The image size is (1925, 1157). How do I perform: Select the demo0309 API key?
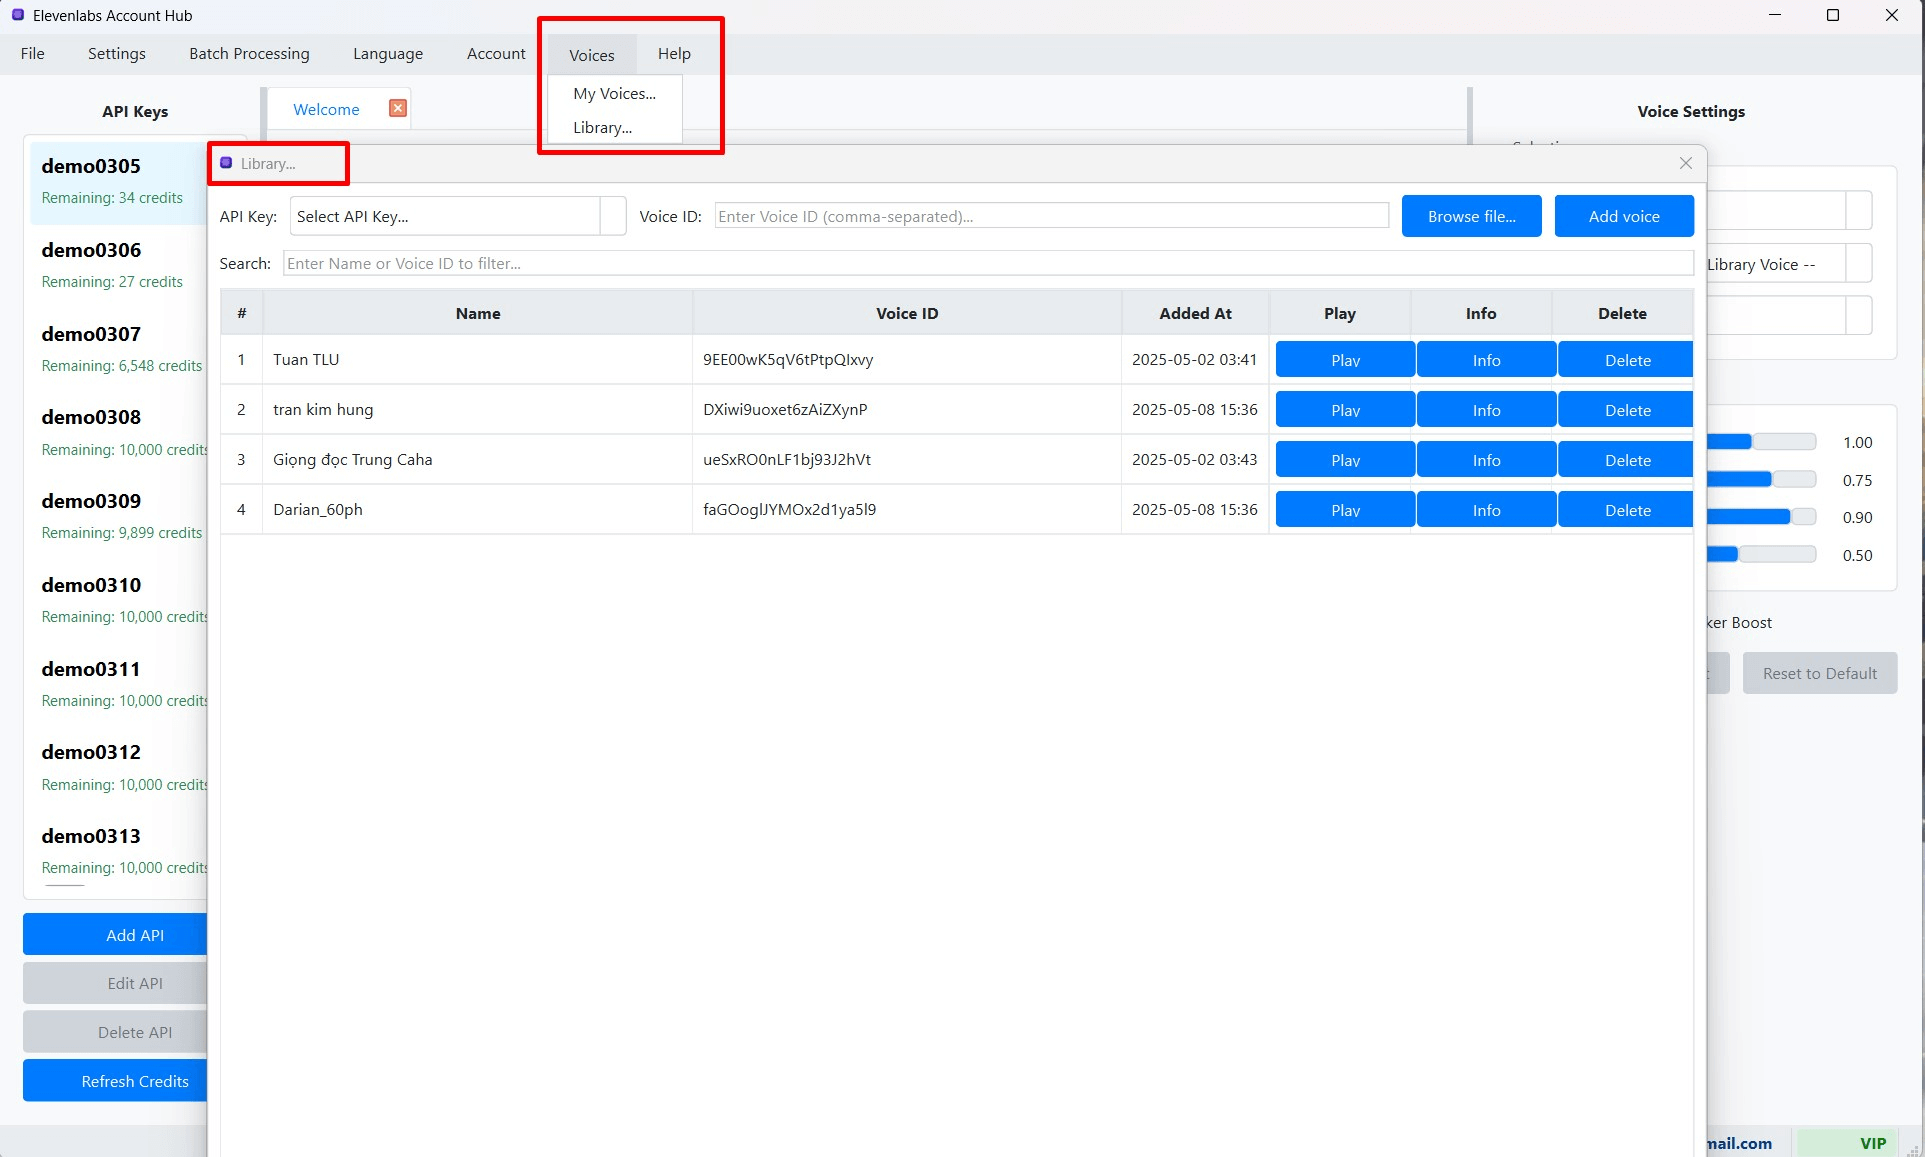point(118,516)
